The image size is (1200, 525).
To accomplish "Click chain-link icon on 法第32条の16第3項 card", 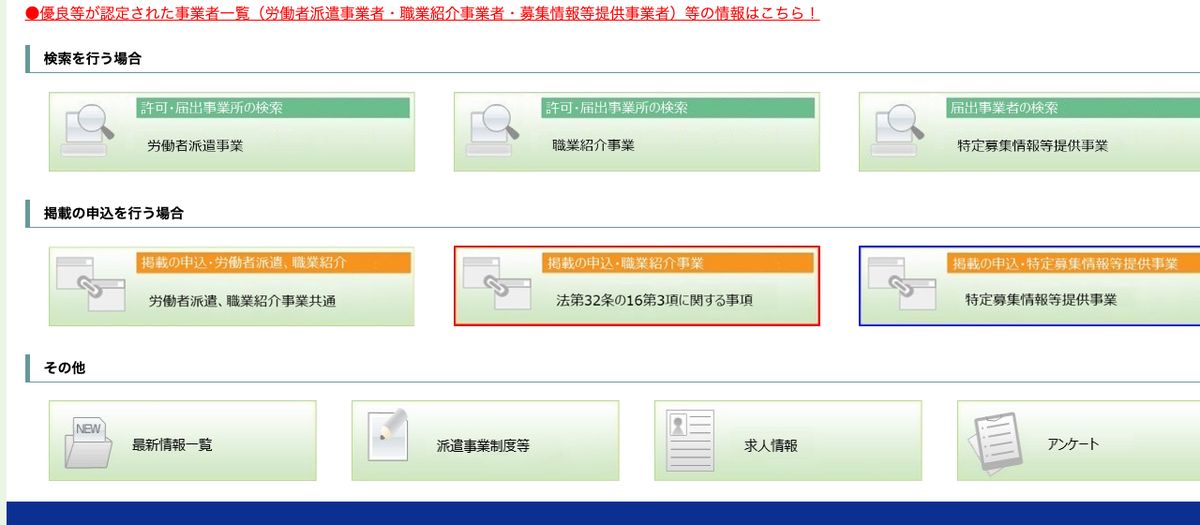I will tap(495, 284).
